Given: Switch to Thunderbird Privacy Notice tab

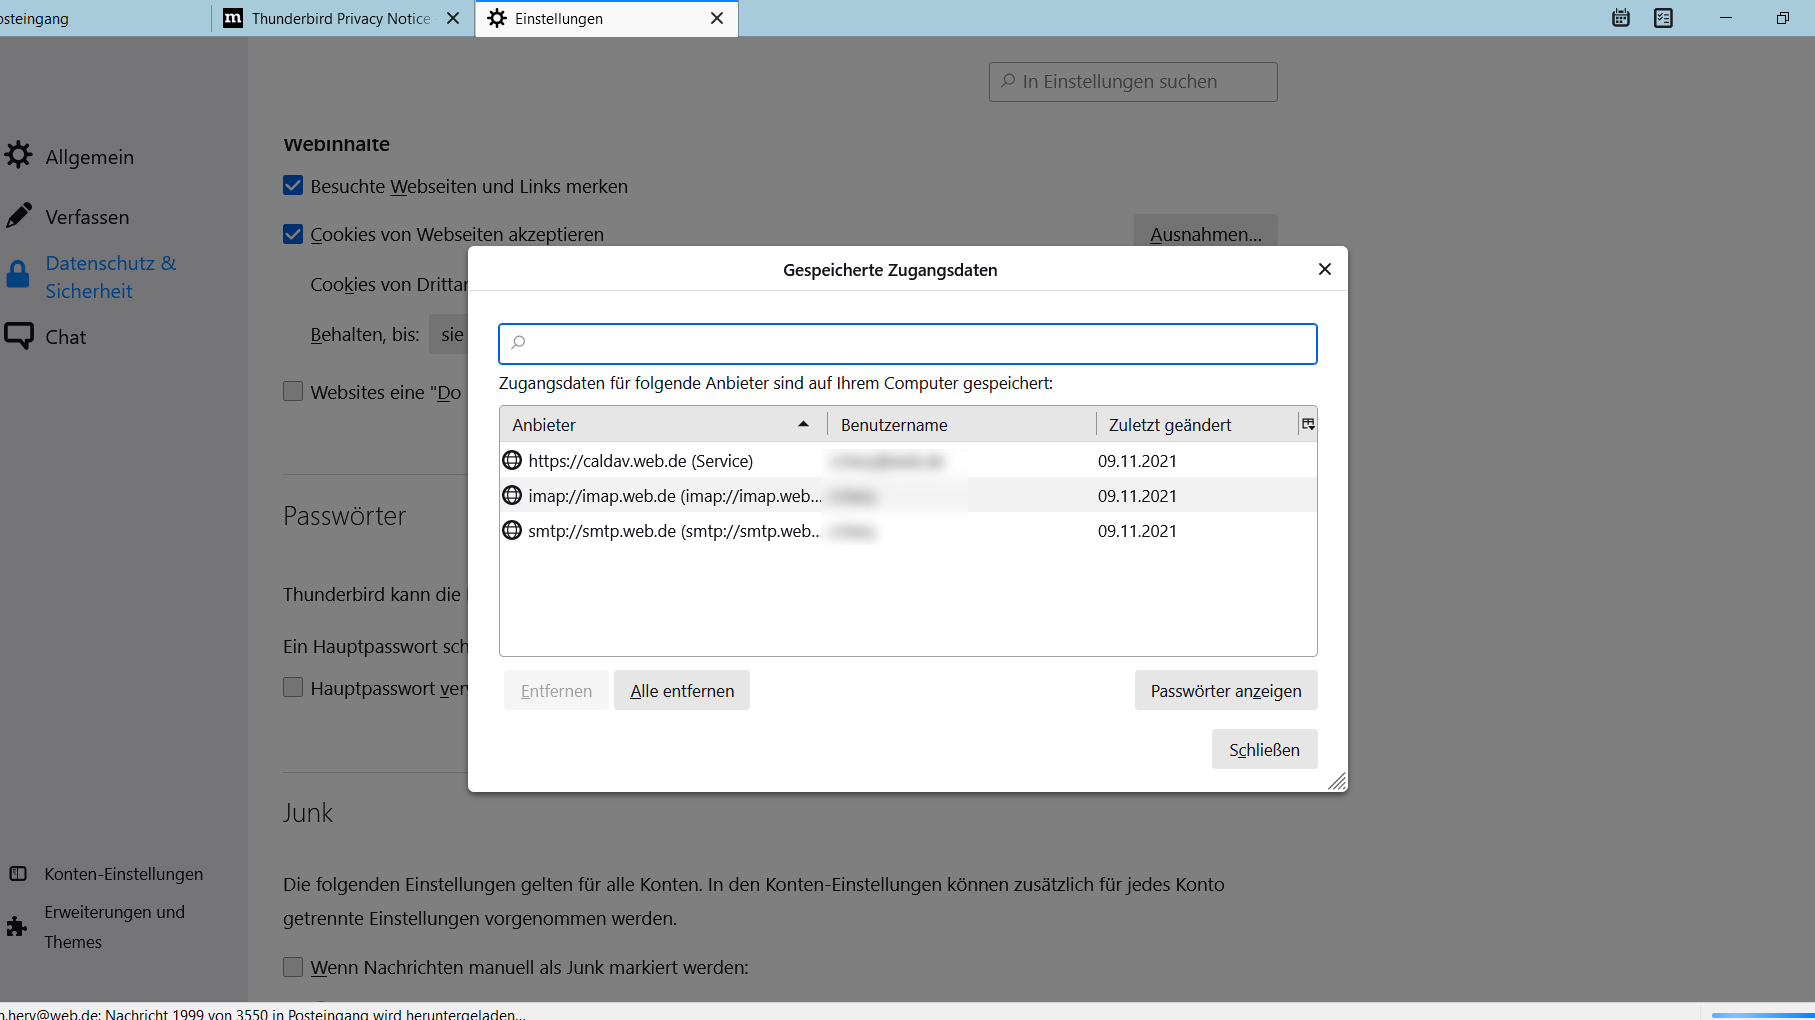Looking at the screenshot, I should [340, 19].
